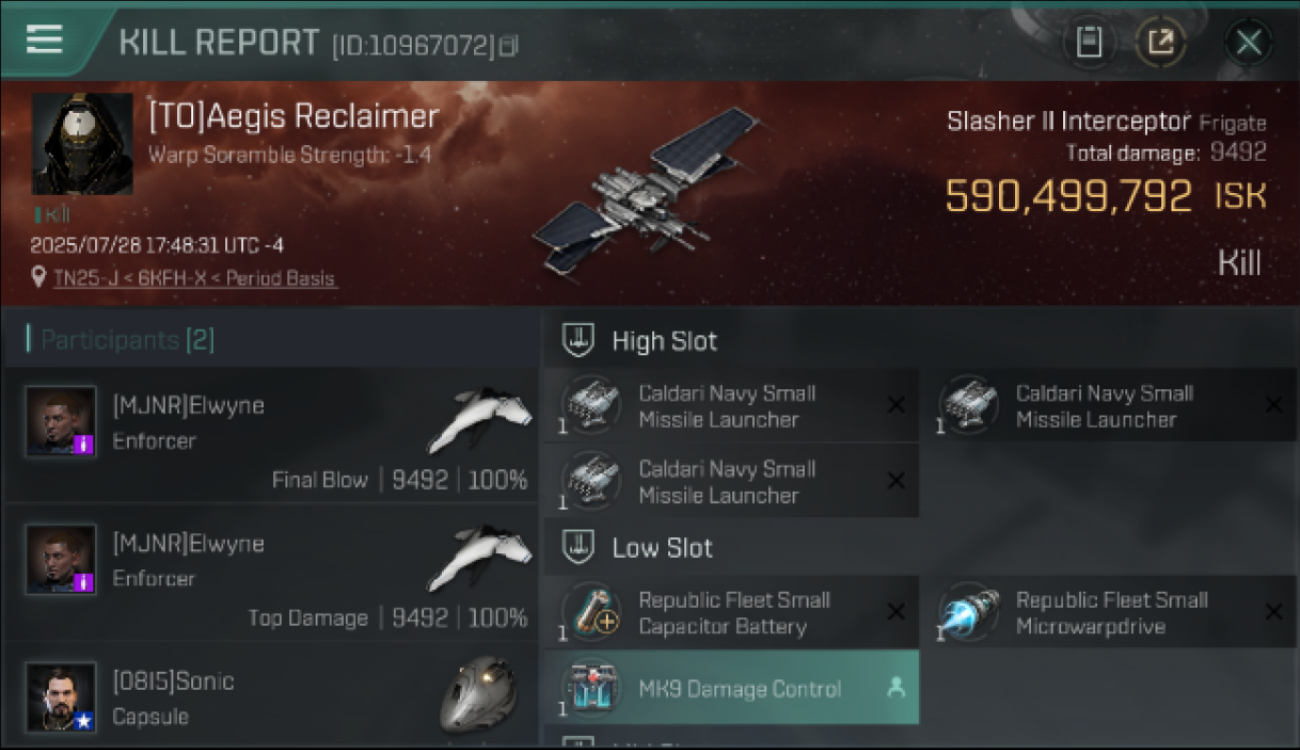View the Slasher II Interceptor ship image
This screenshot has width=1300, height=750.
(x=645, y=190)
